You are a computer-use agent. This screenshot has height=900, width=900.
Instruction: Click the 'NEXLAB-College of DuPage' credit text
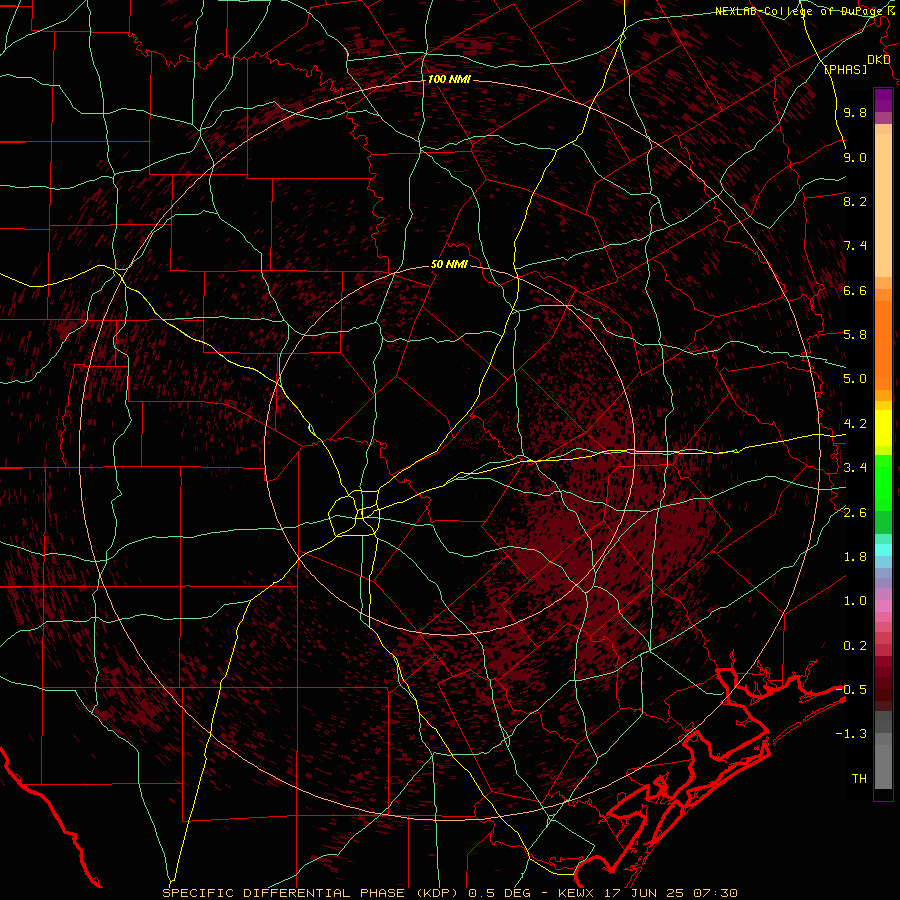(x=800, y=11)
